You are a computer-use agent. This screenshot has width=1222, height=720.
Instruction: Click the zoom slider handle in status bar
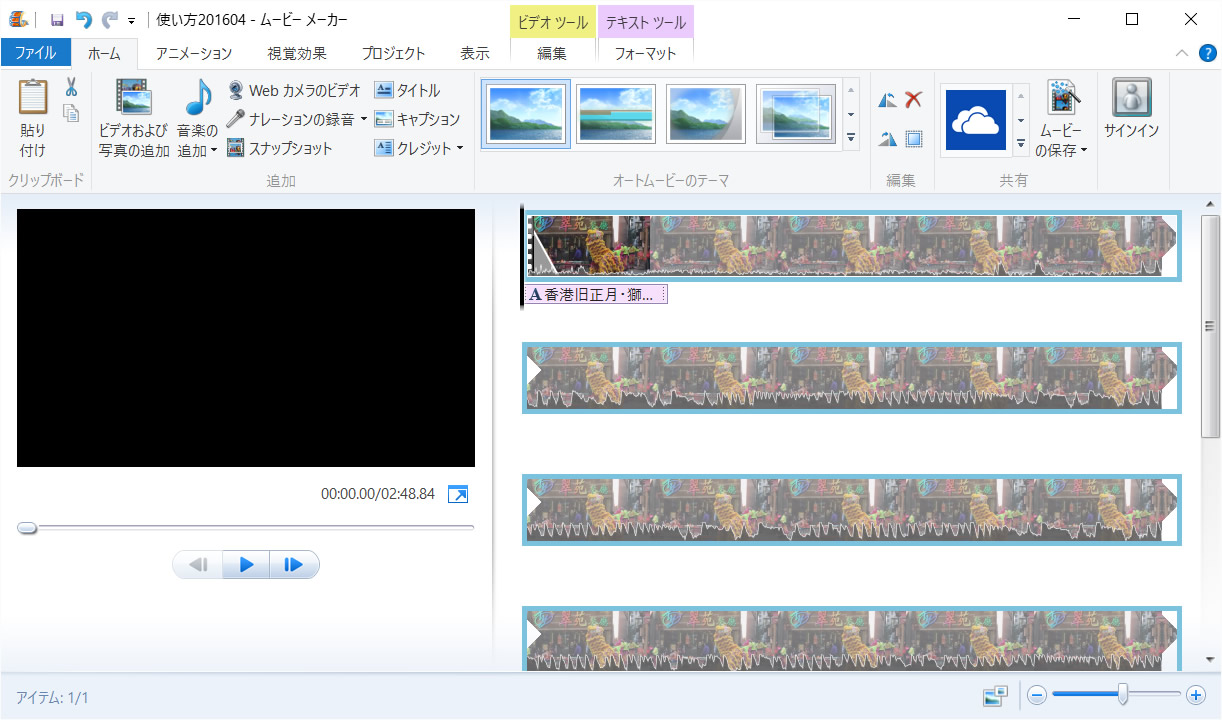(1124, 695)
